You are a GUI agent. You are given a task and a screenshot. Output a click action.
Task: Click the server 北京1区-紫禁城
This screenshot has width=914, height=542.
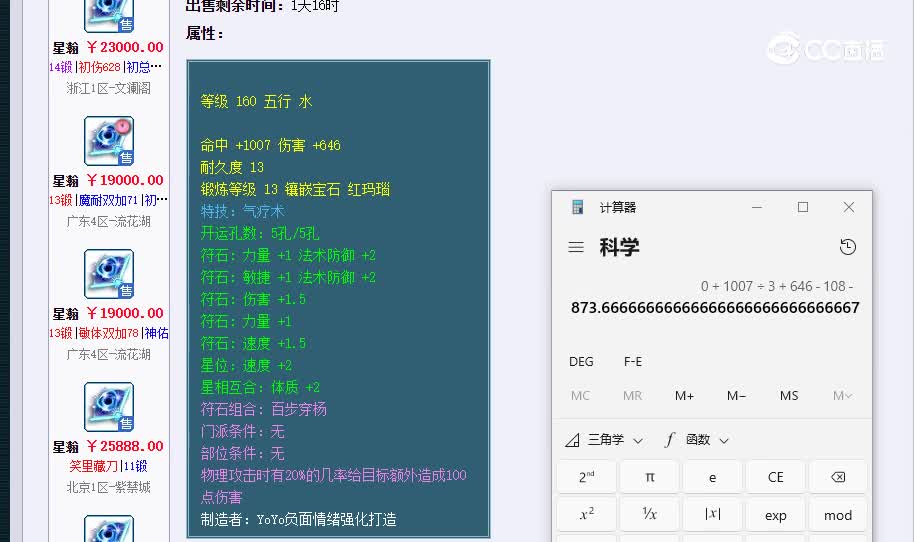(108, 487)
